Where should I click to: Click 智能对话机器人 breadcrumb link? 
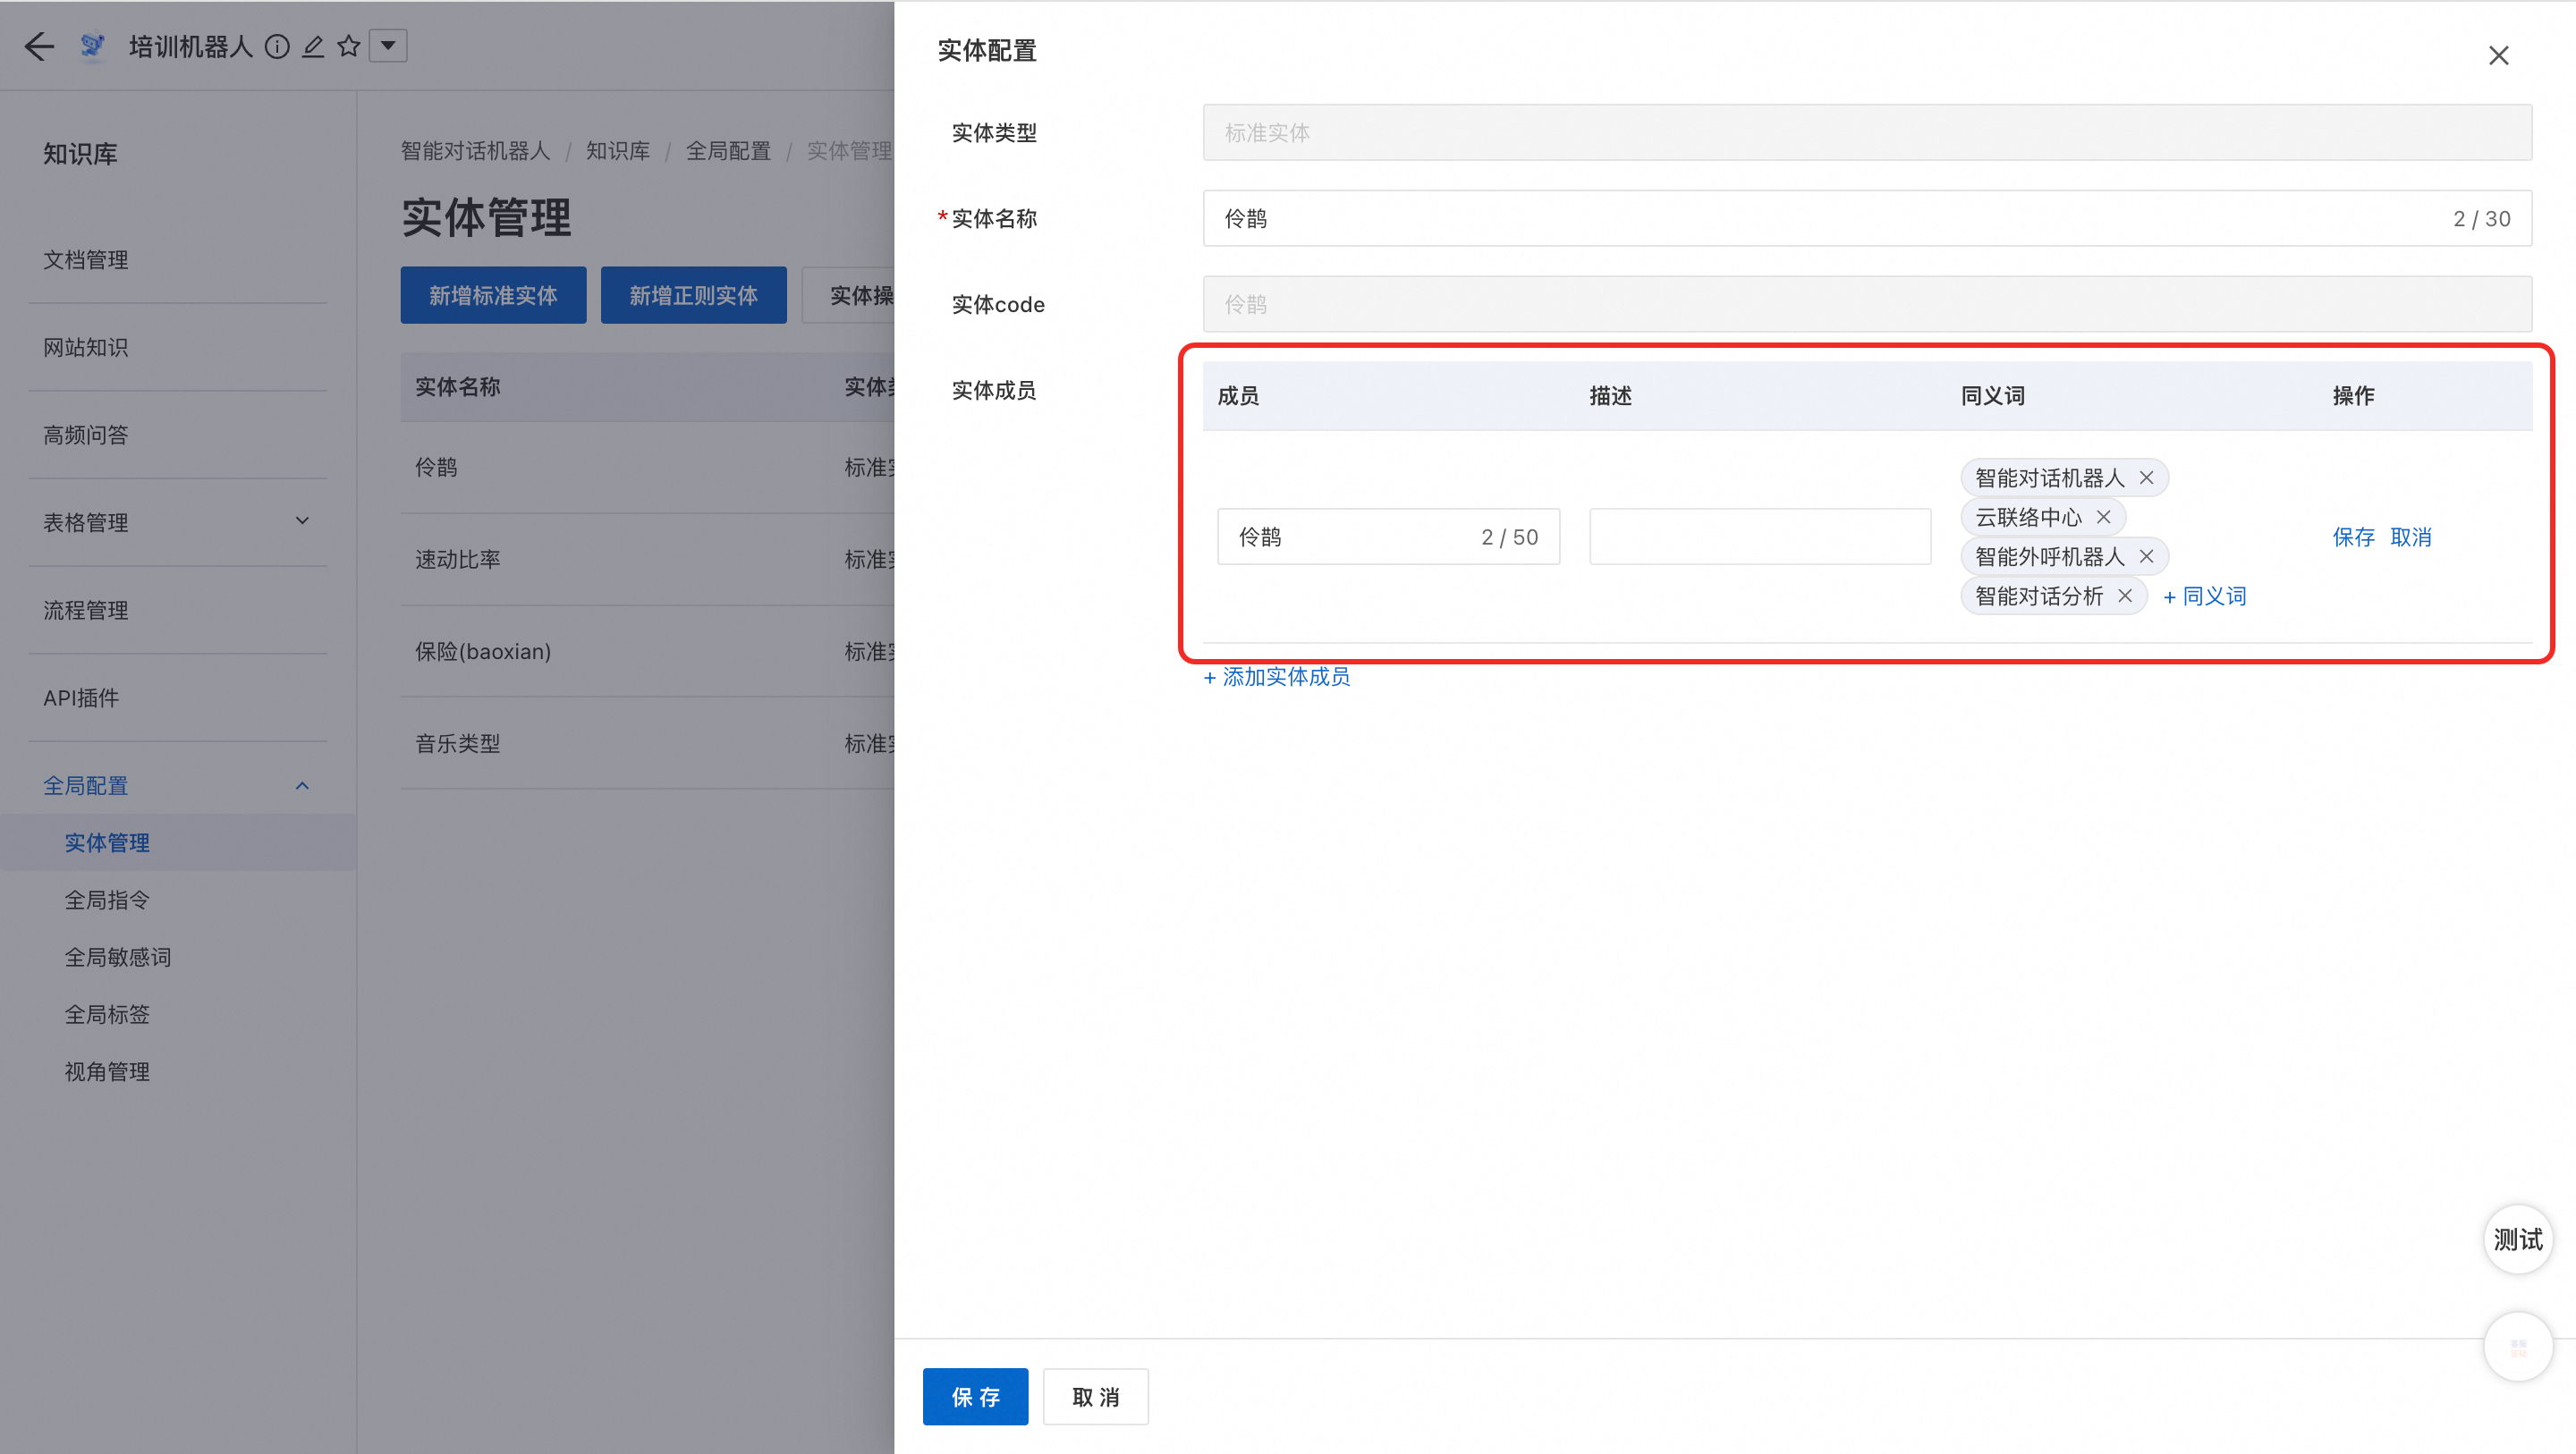[x=475, y=151]
